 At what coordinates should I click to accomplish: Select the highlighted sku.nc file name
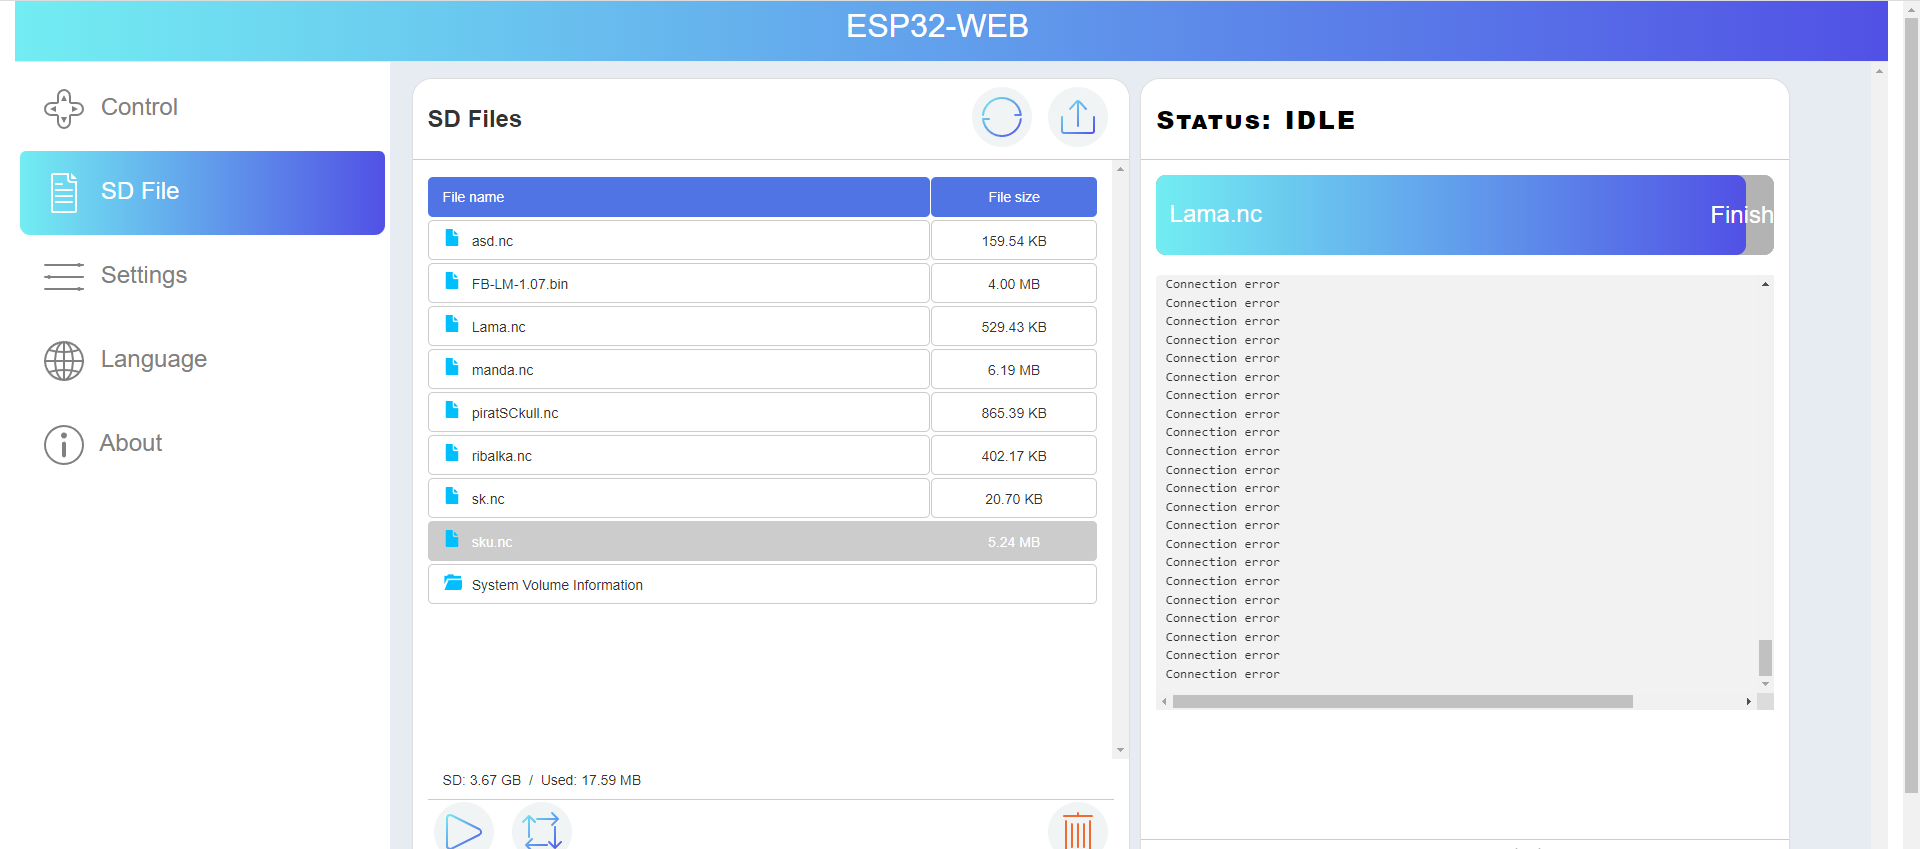click(492, 542)
